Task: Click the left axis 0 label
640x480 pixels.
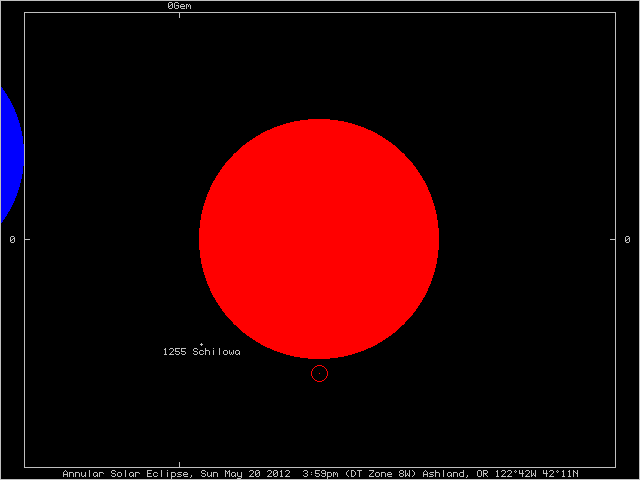Action: coord(12,239)
